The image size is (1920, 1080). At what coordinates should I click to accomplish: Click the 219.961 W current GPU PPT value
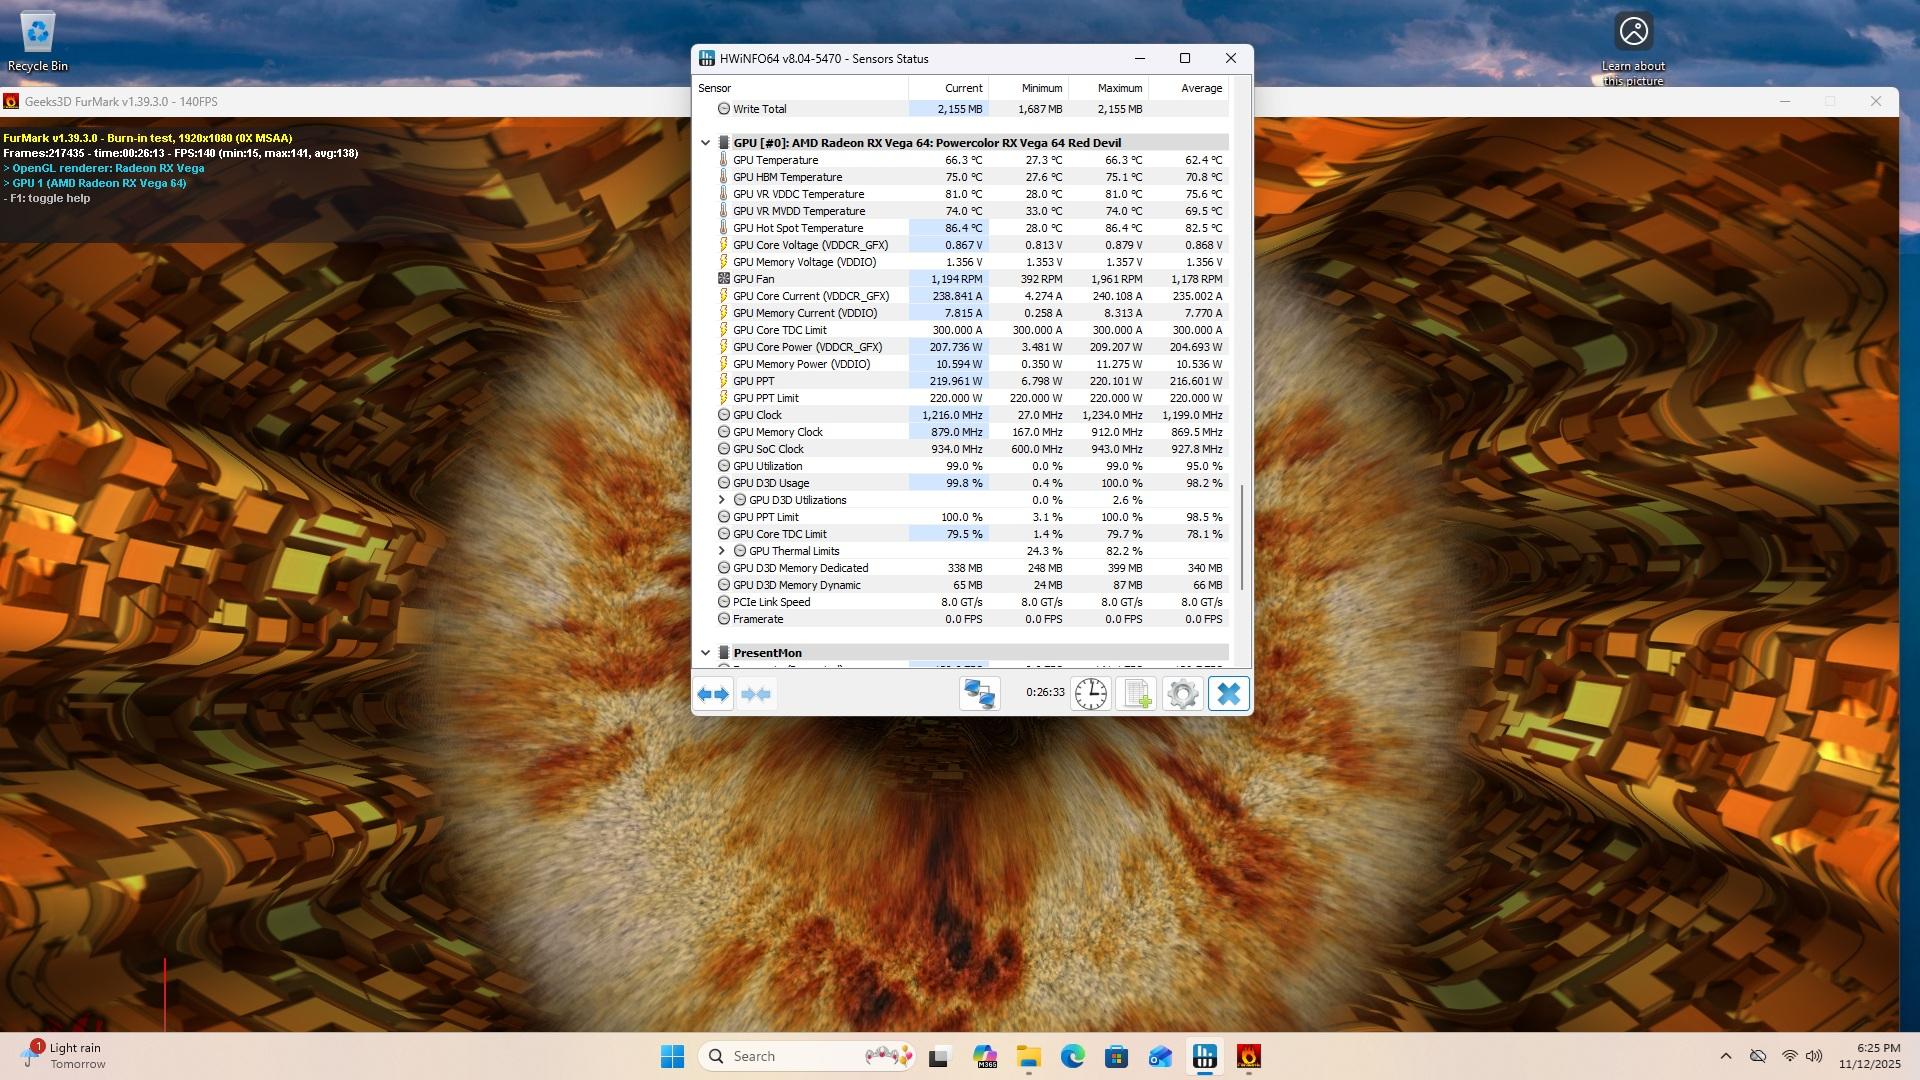point(956,381)
